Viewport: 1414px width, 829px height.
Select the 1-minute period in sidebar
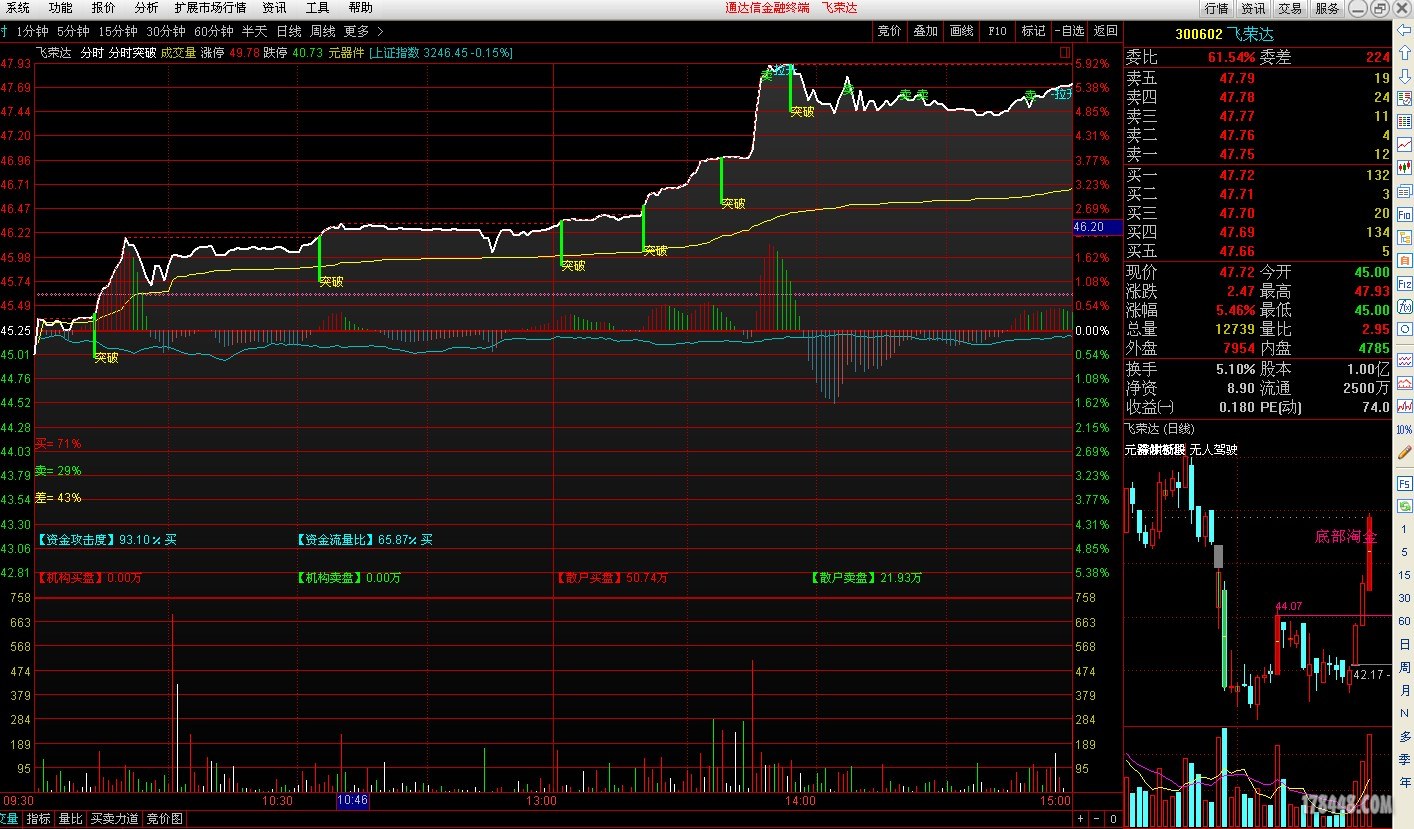(1404, 528)
